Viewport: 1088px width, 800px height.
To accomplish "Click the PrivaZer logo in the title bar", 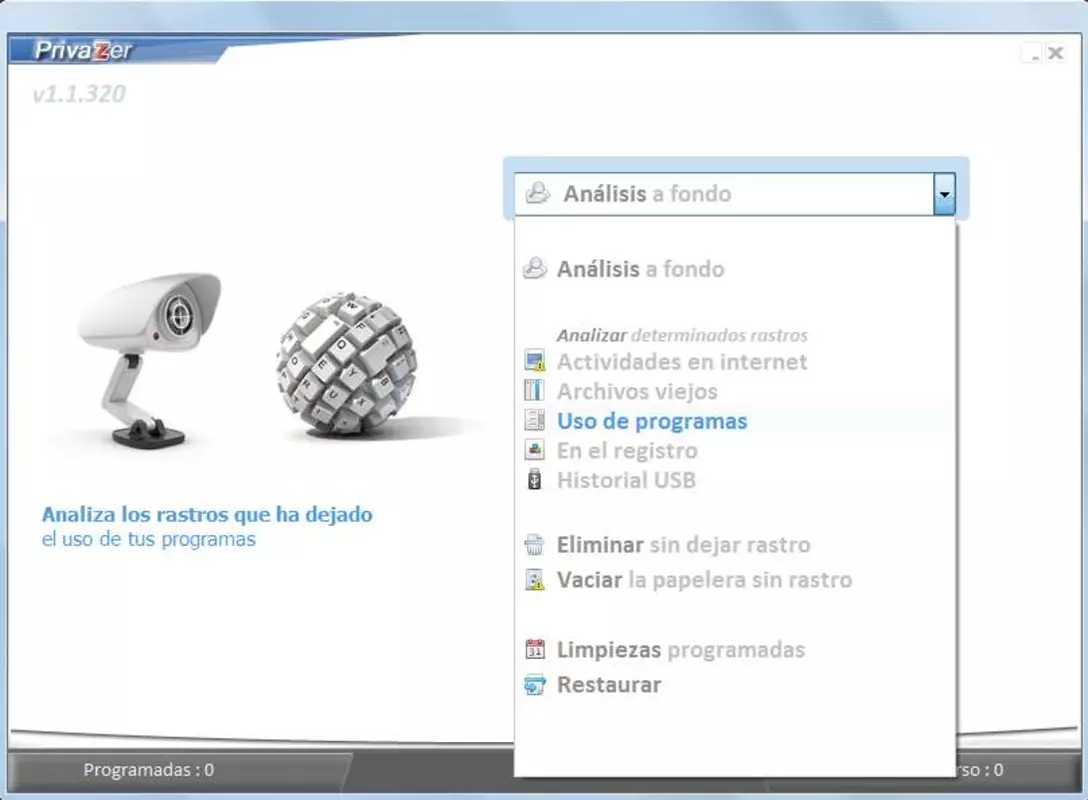I will pos(83,50).
